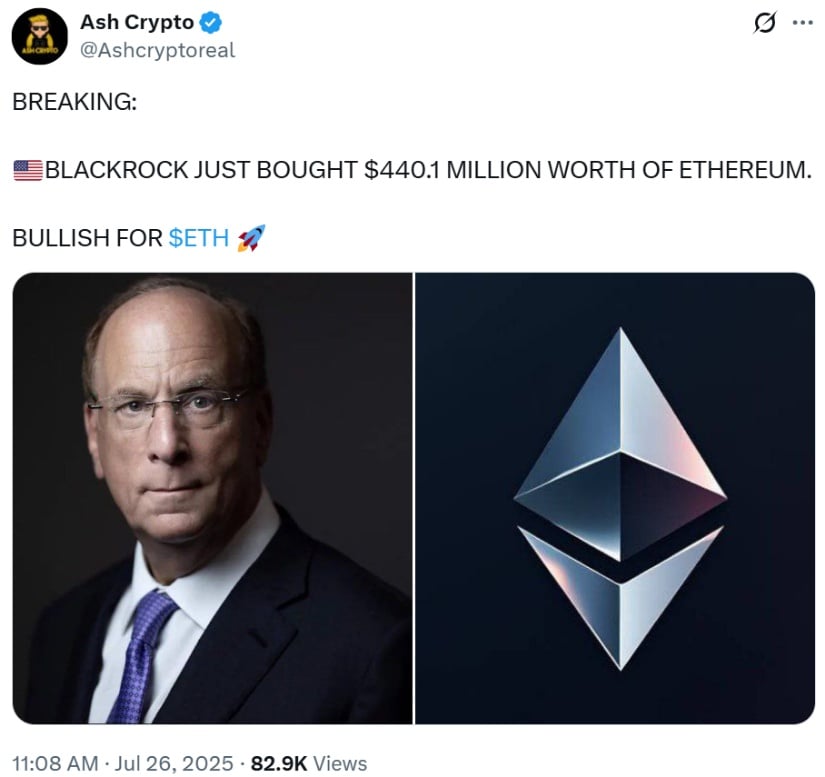Image resolution: width=825 pixels, height=777 pixels.
Task: Open the photo of the man in suit
Action: tap(213, 498)
